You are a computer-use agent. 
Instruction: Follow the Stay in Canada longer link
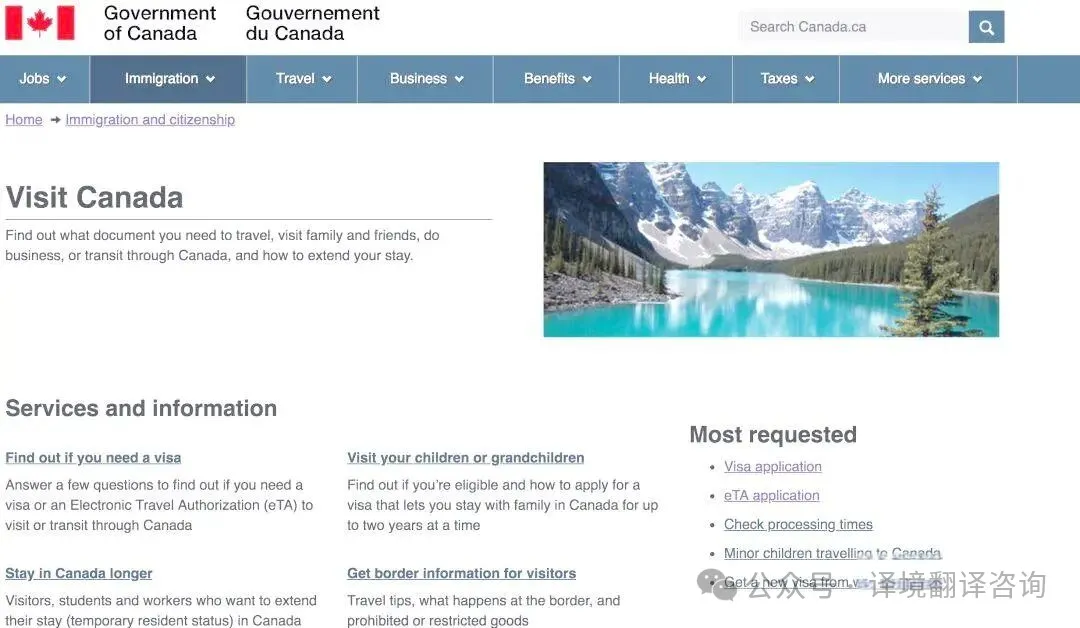click(x=79, y=574)
